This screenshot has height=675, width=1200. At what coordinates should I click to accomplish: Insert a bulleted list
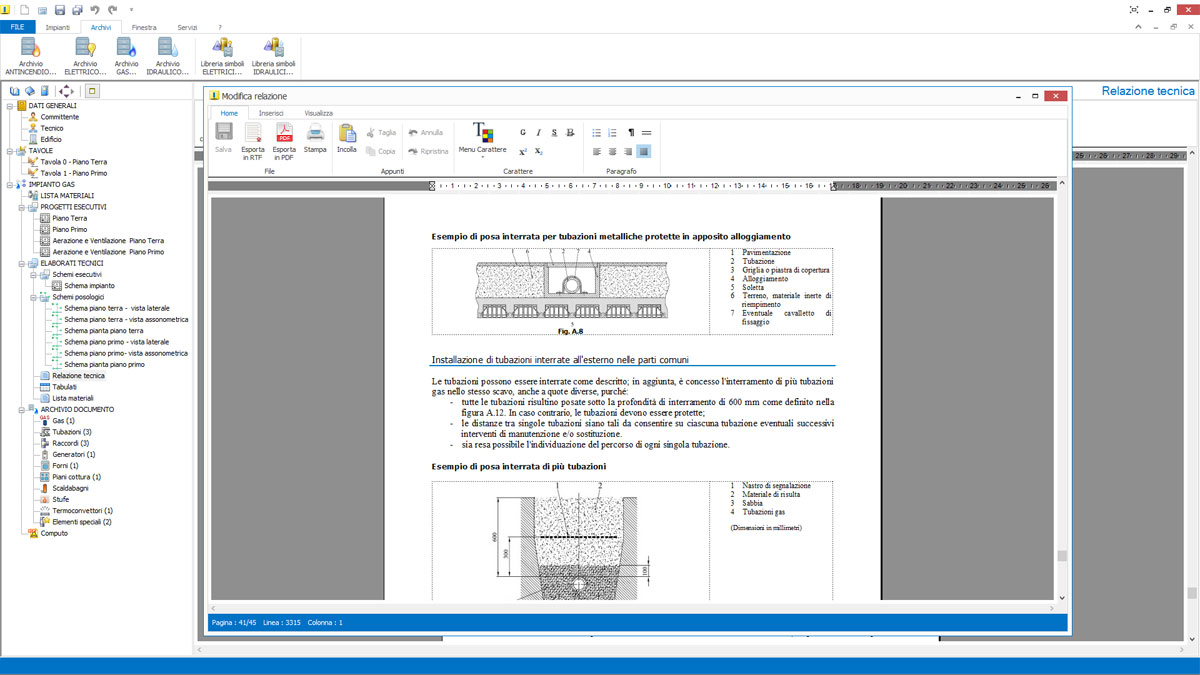tap(597, 132)
